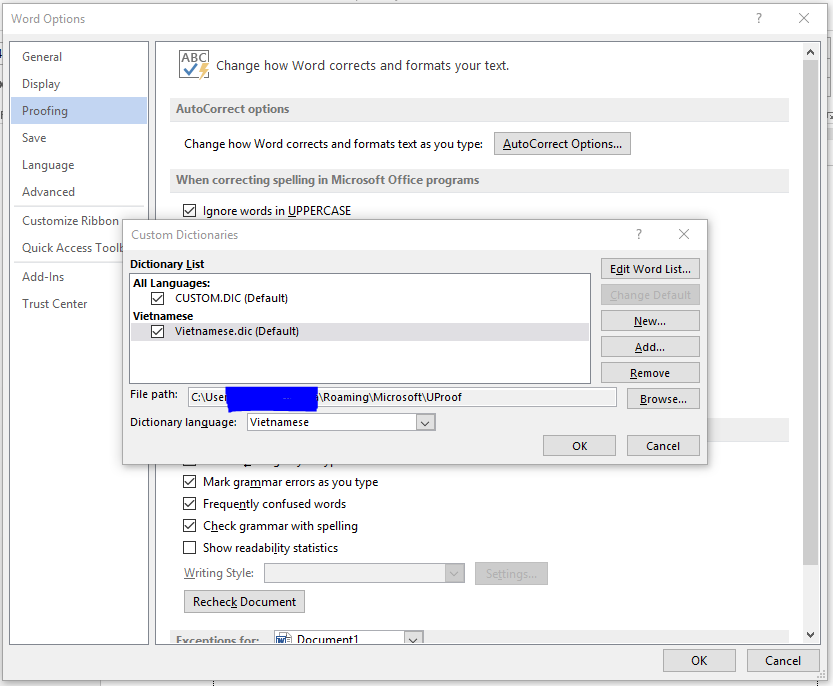Click the Edit Word List button
Viewport: 833px width, 686px height.
[x=650, y=269]
